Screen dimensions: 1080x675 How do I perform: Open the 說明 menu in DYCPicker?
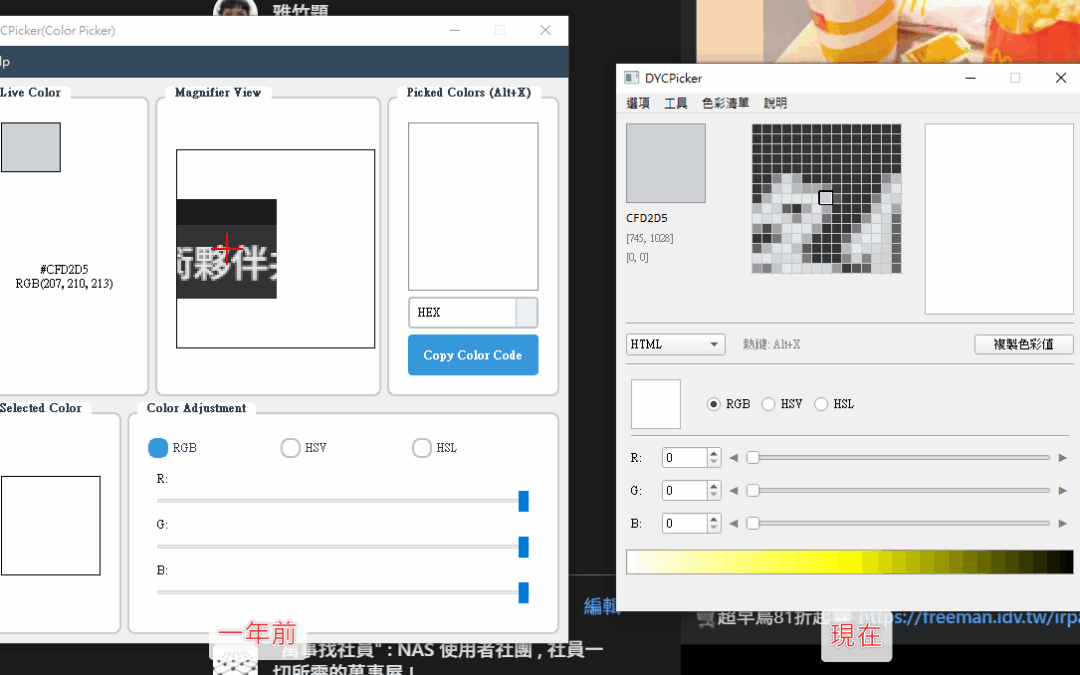coord(774,102)
